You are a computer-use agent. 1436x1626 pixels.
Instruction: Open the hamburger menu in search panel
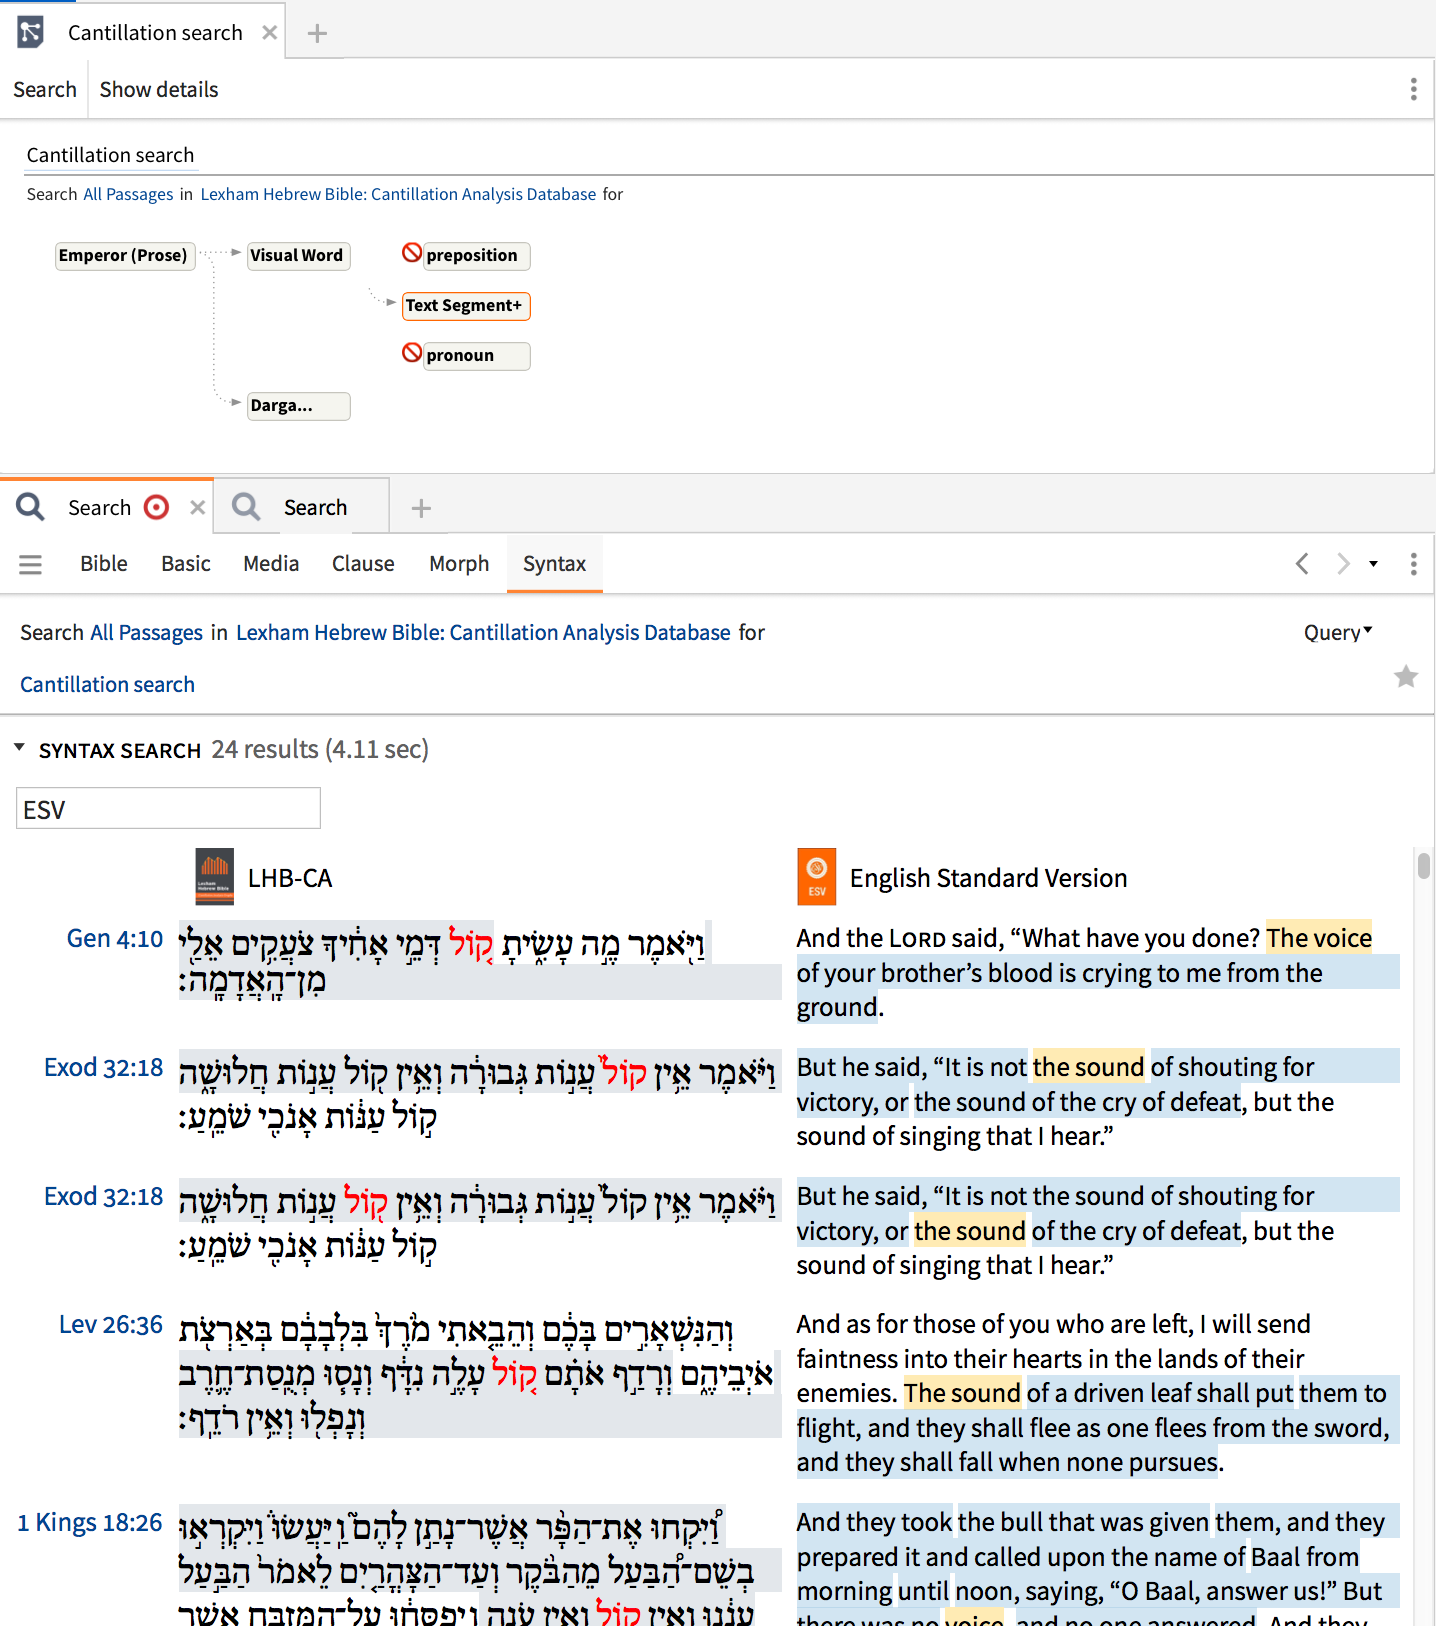[31, 564]
